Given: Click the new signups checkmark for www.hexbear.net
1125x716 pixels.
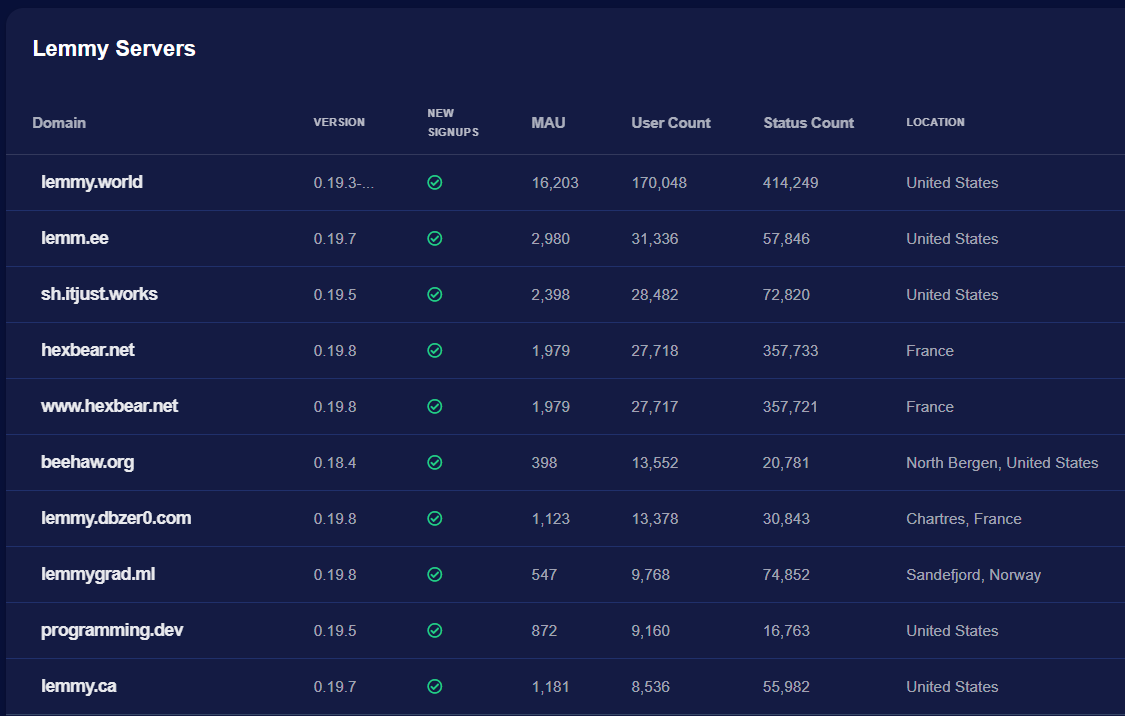Looking at the screenshot, I should pos(435,407).
